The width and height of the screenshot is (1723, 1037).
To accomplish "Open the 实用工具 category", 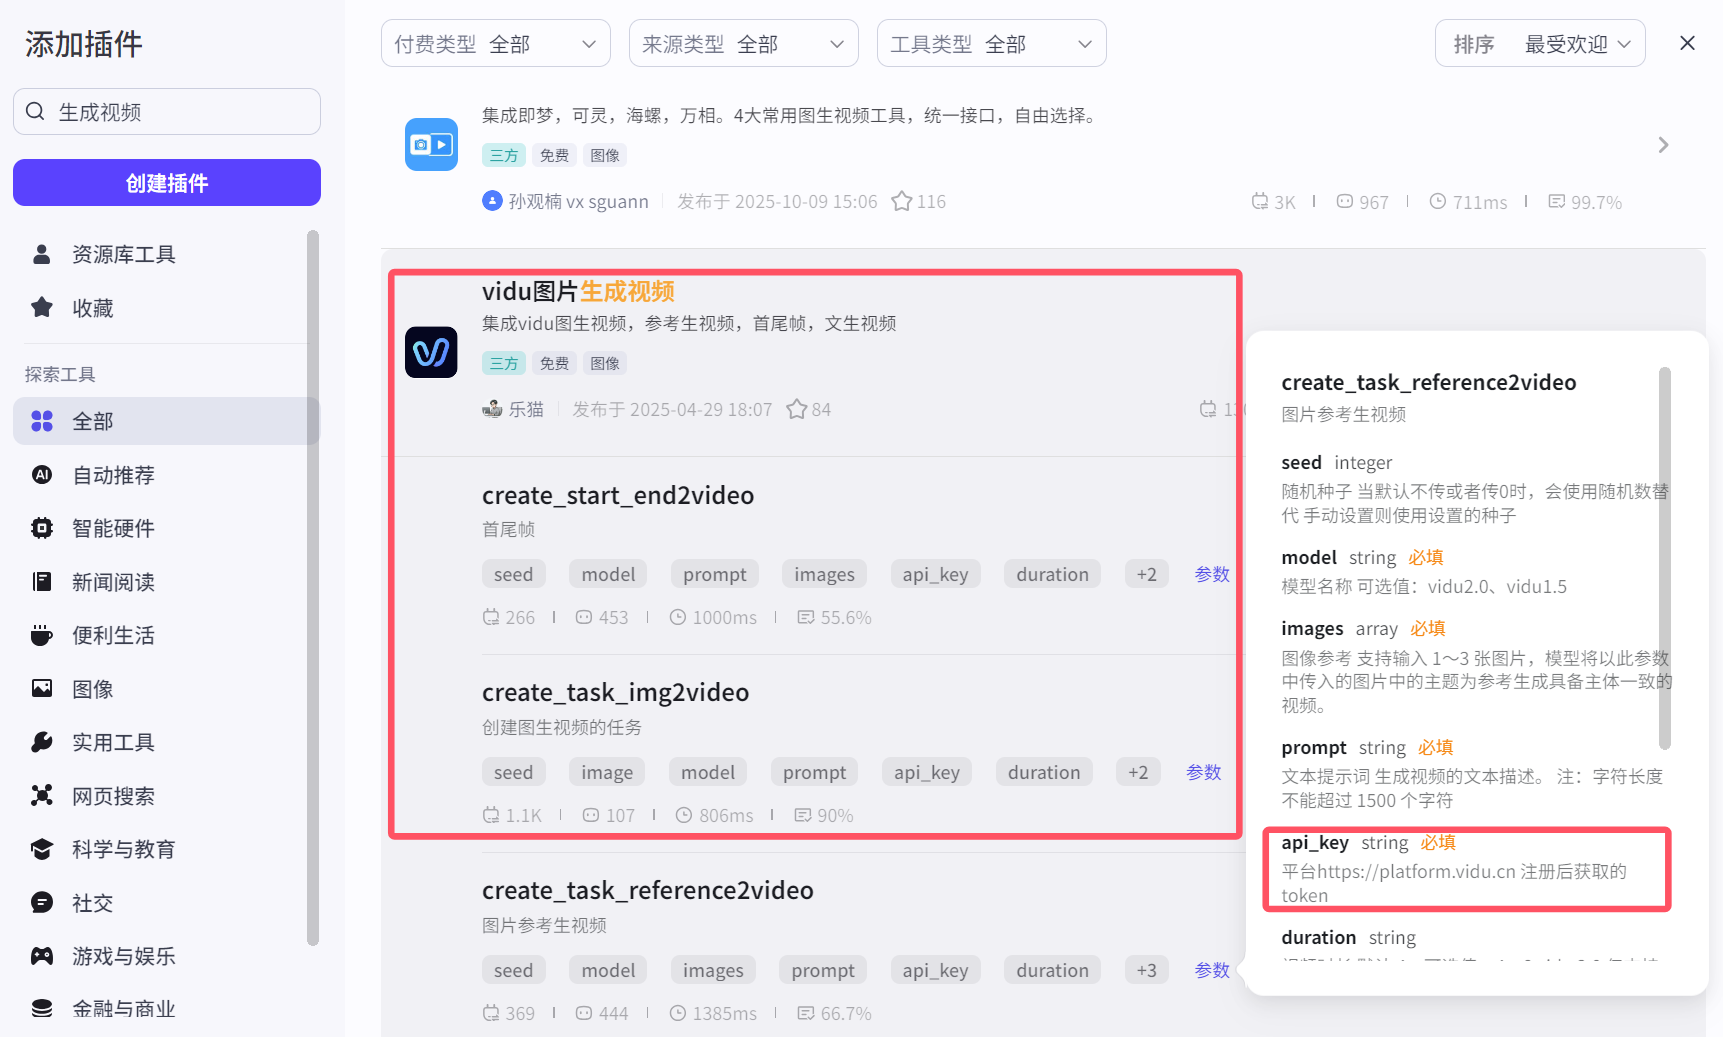I will coord(112,742).
